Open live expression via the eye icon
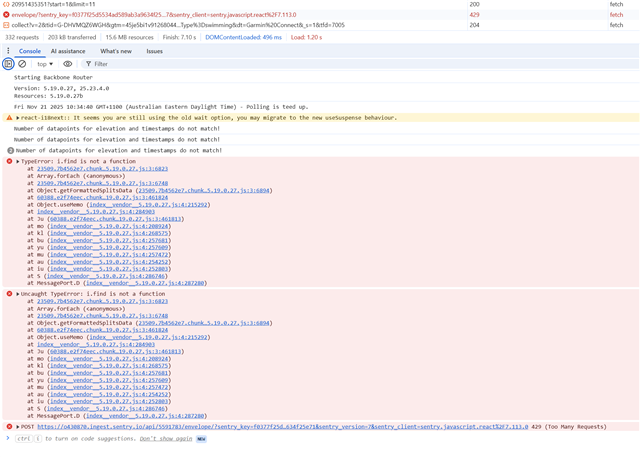640x457 pixels. (68, 64)
